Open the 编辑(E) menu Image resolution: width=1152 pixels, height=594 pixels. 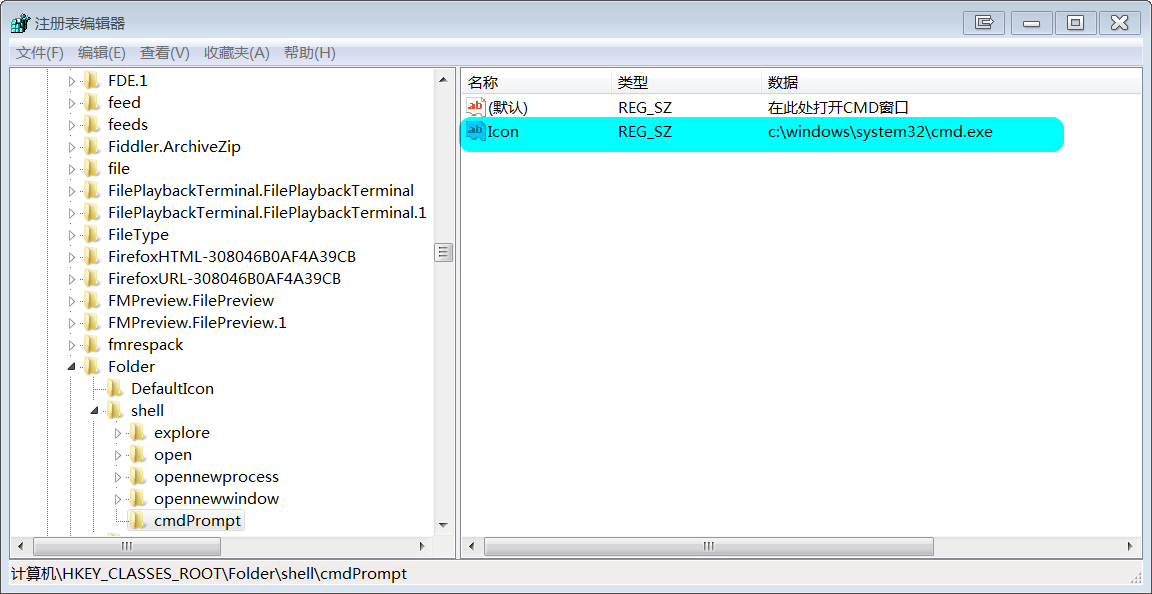coord(102,53)
